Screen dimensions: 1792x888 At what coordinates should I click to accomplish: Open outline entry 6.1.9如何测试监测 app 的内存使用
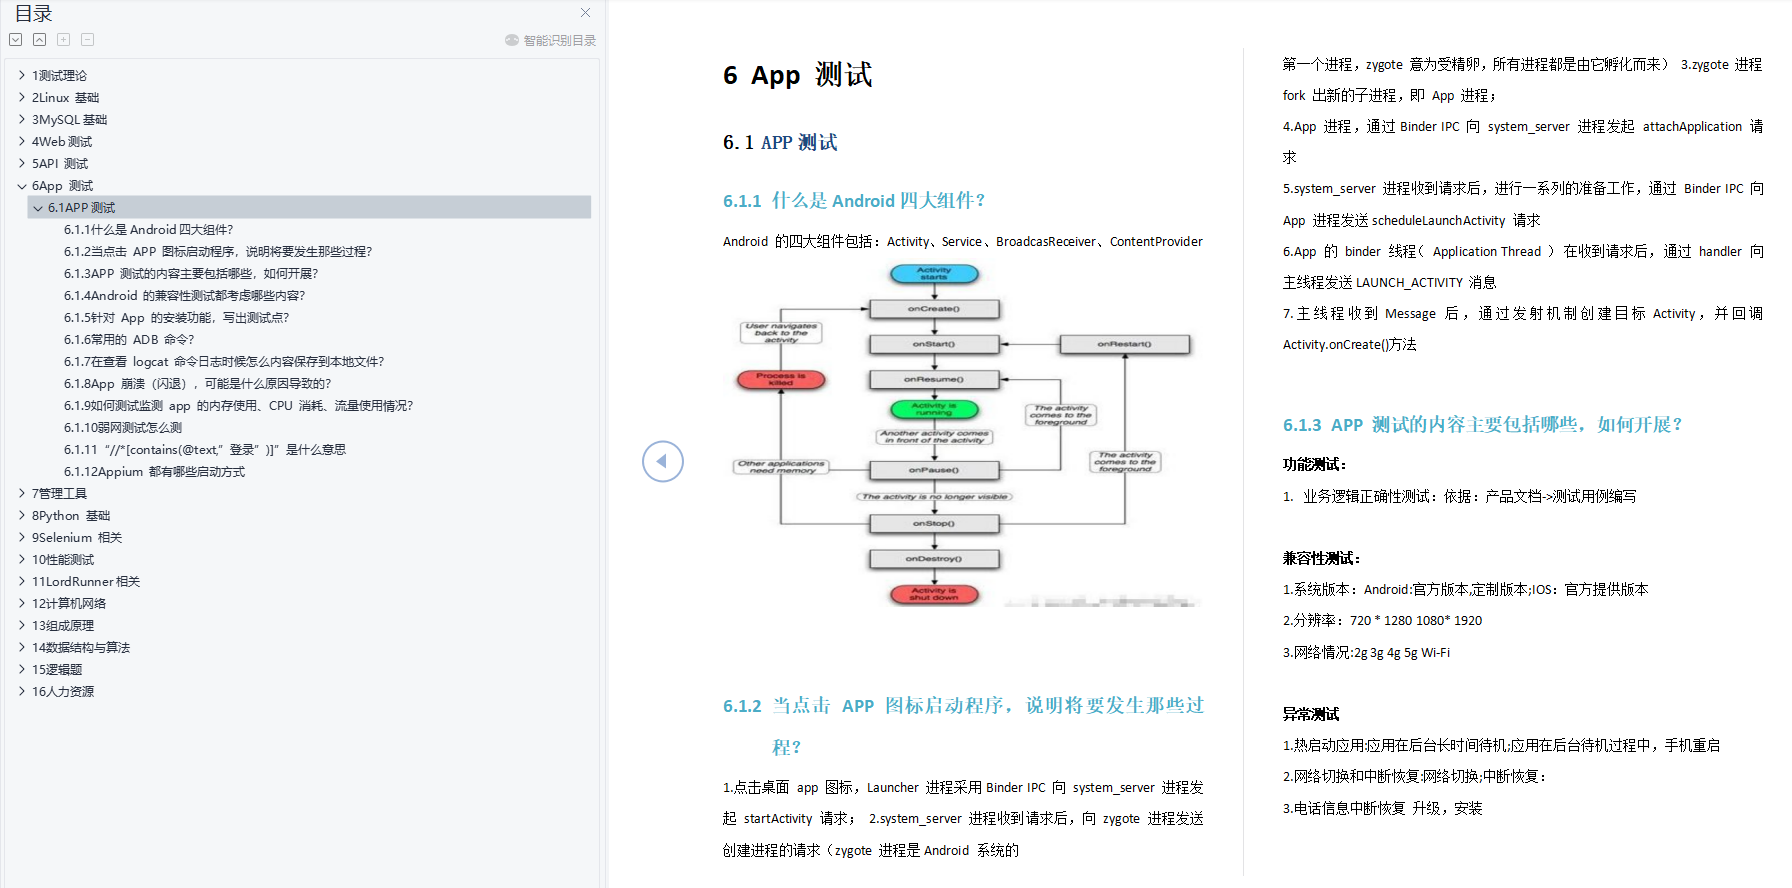point(238,405)
